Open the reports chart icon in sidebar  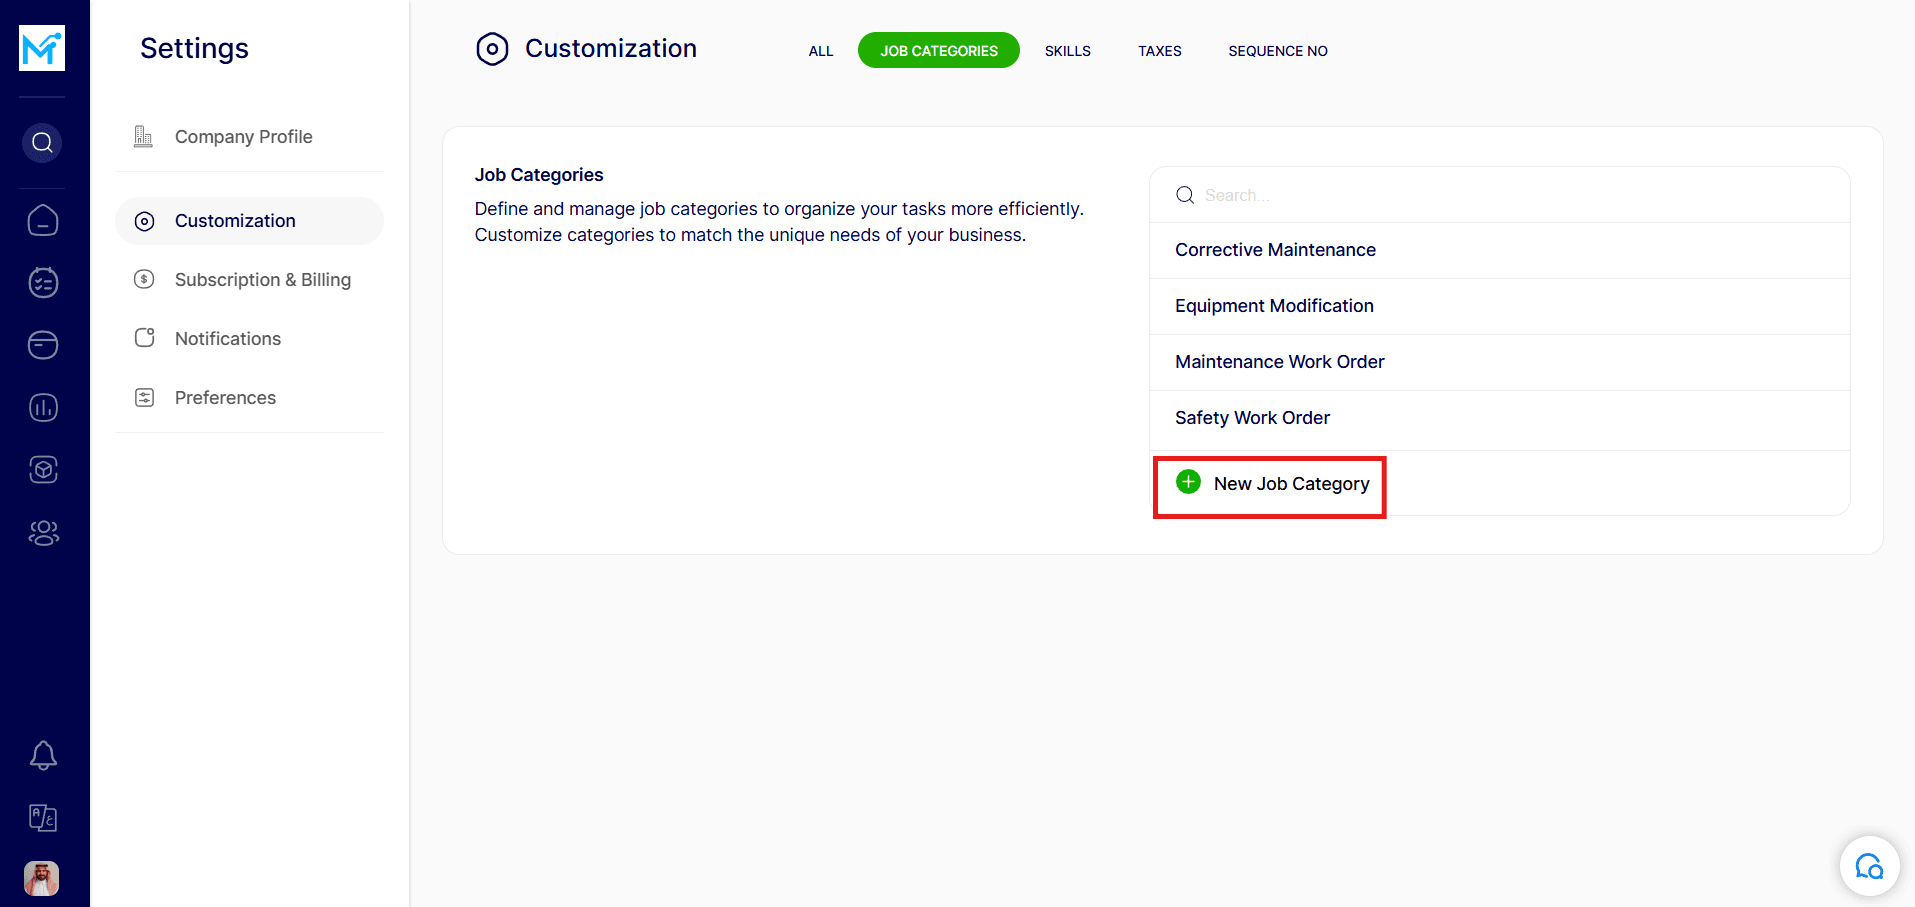[43, 407]
